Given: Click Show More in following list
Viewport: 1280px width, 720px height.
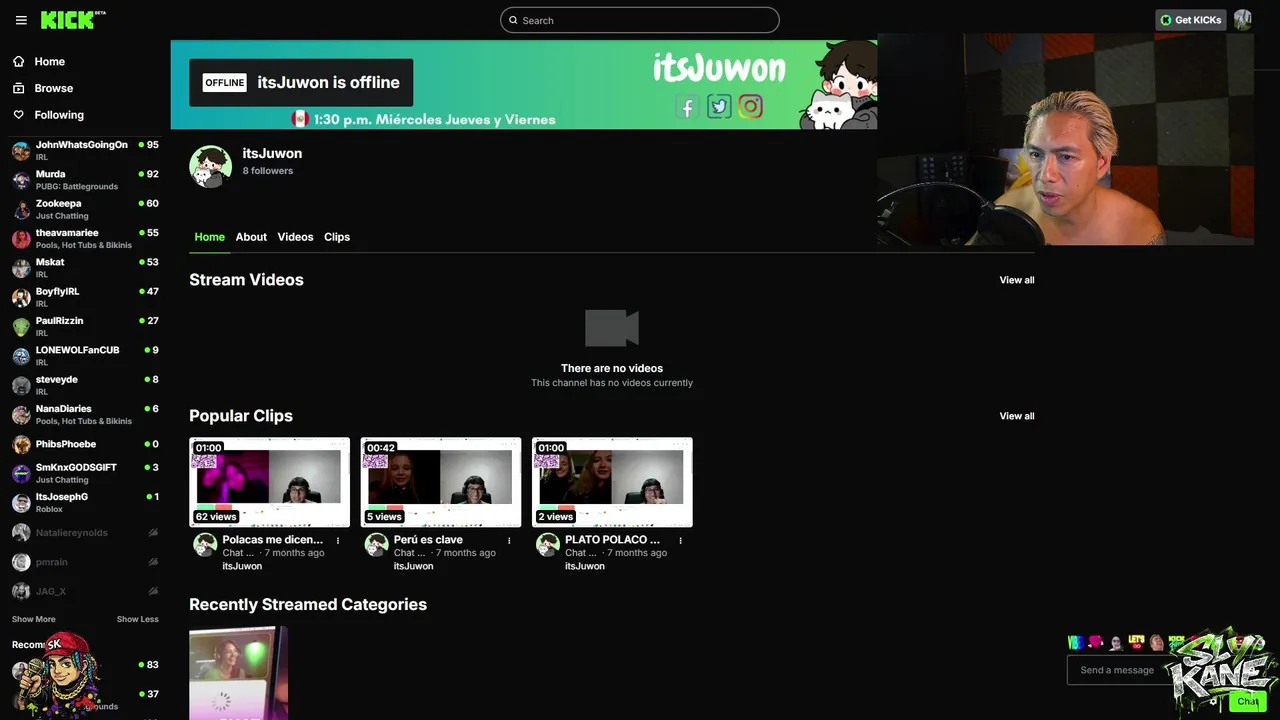Looking at the screenshot, I should click(34, 619).
